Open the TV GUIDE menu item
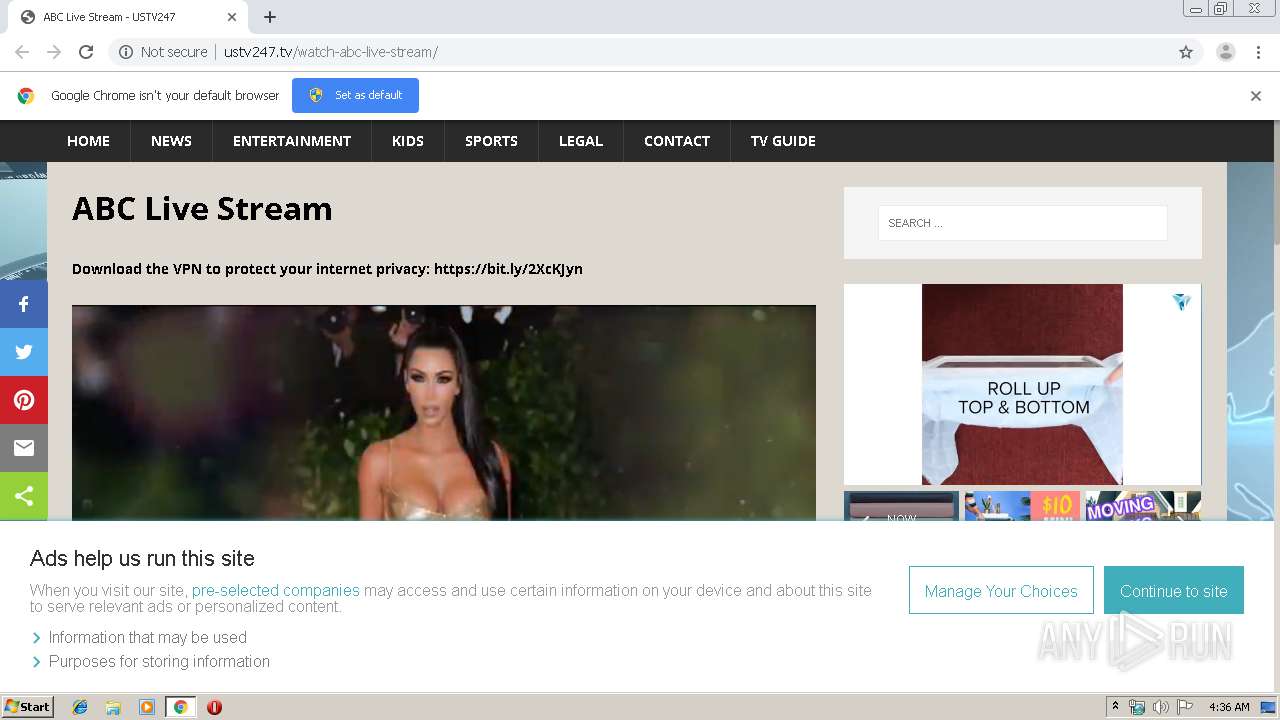The height and width of the screenshot is (720, 1280). (x=783, y=141)
